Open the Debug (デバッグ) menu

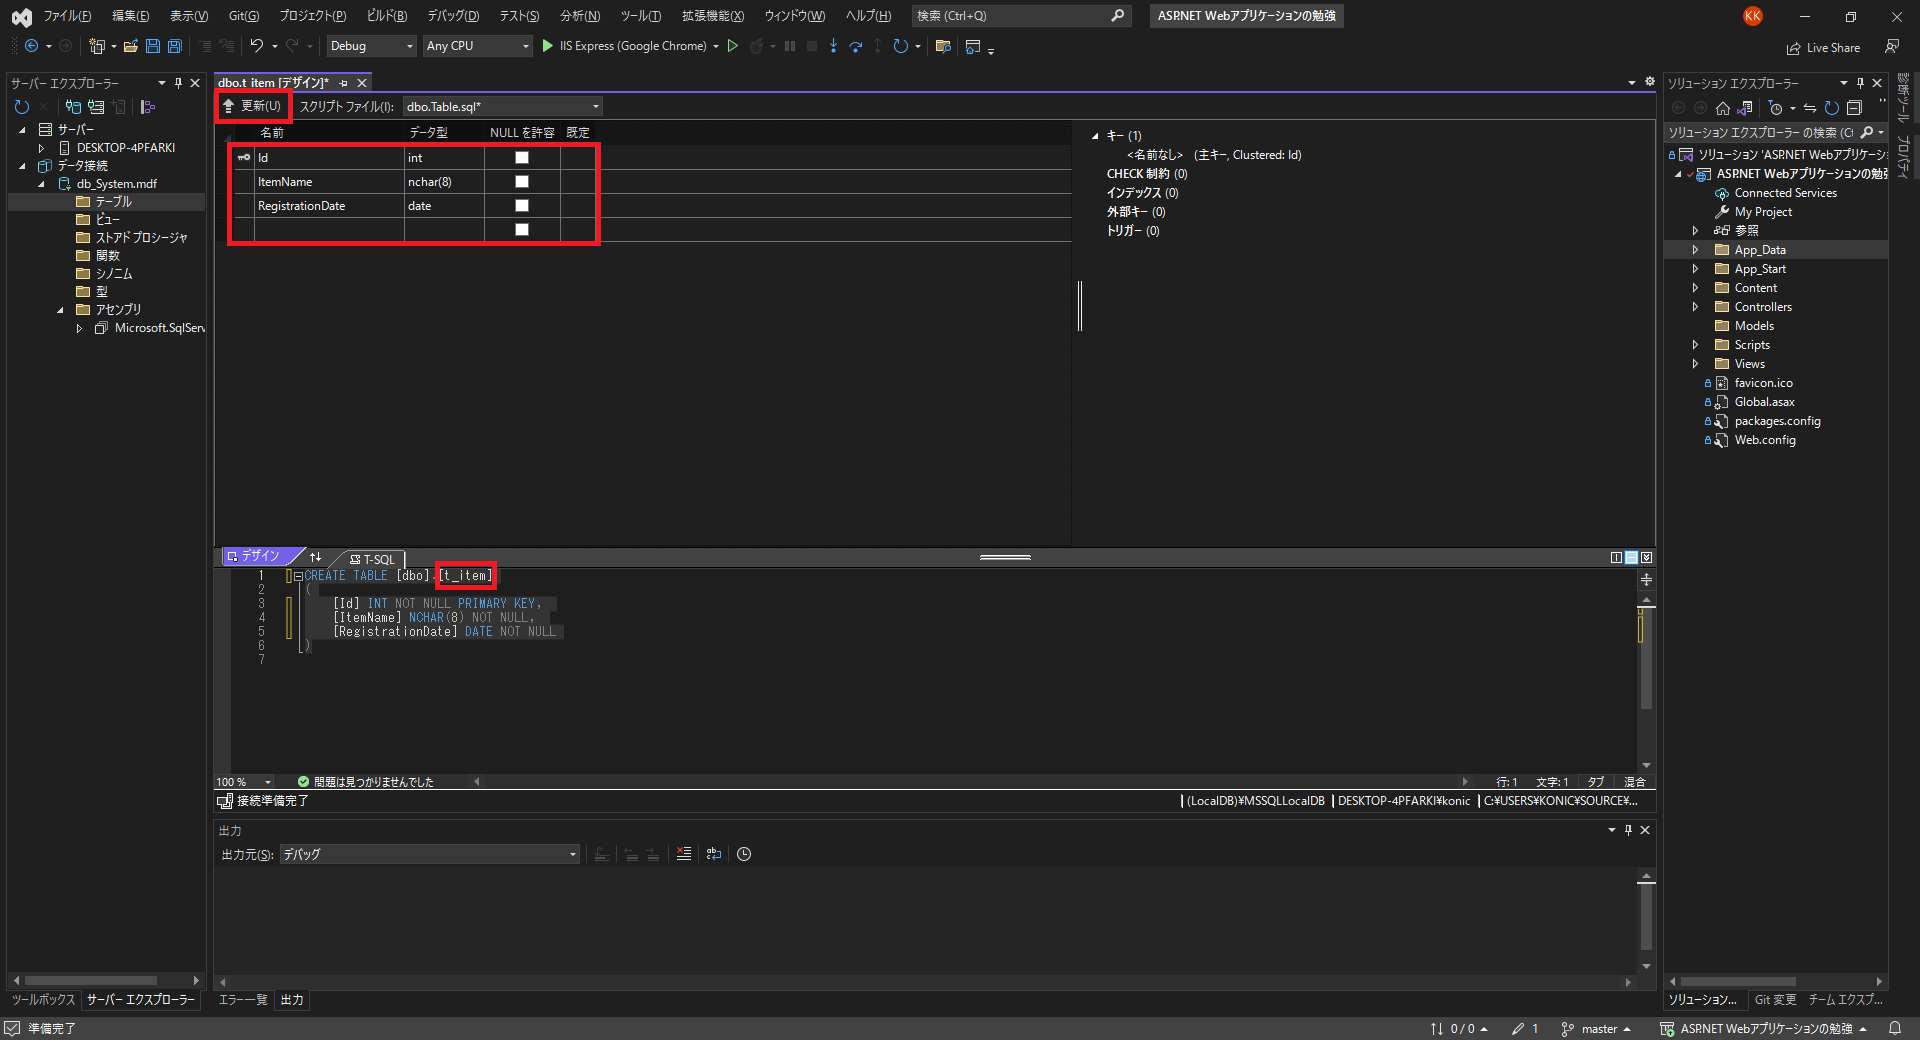(x=453, y=16)
